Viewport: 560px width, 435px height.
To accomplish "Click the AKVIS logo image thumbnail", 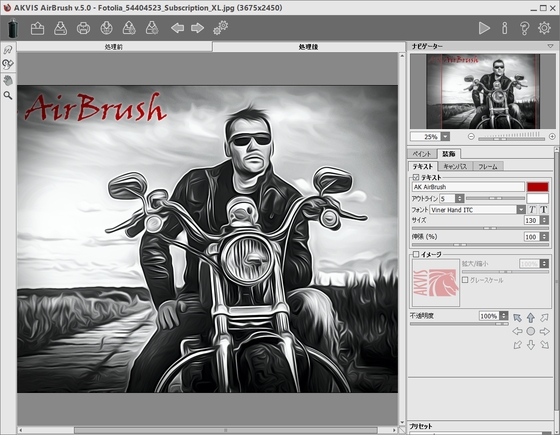I will [436, 283].
